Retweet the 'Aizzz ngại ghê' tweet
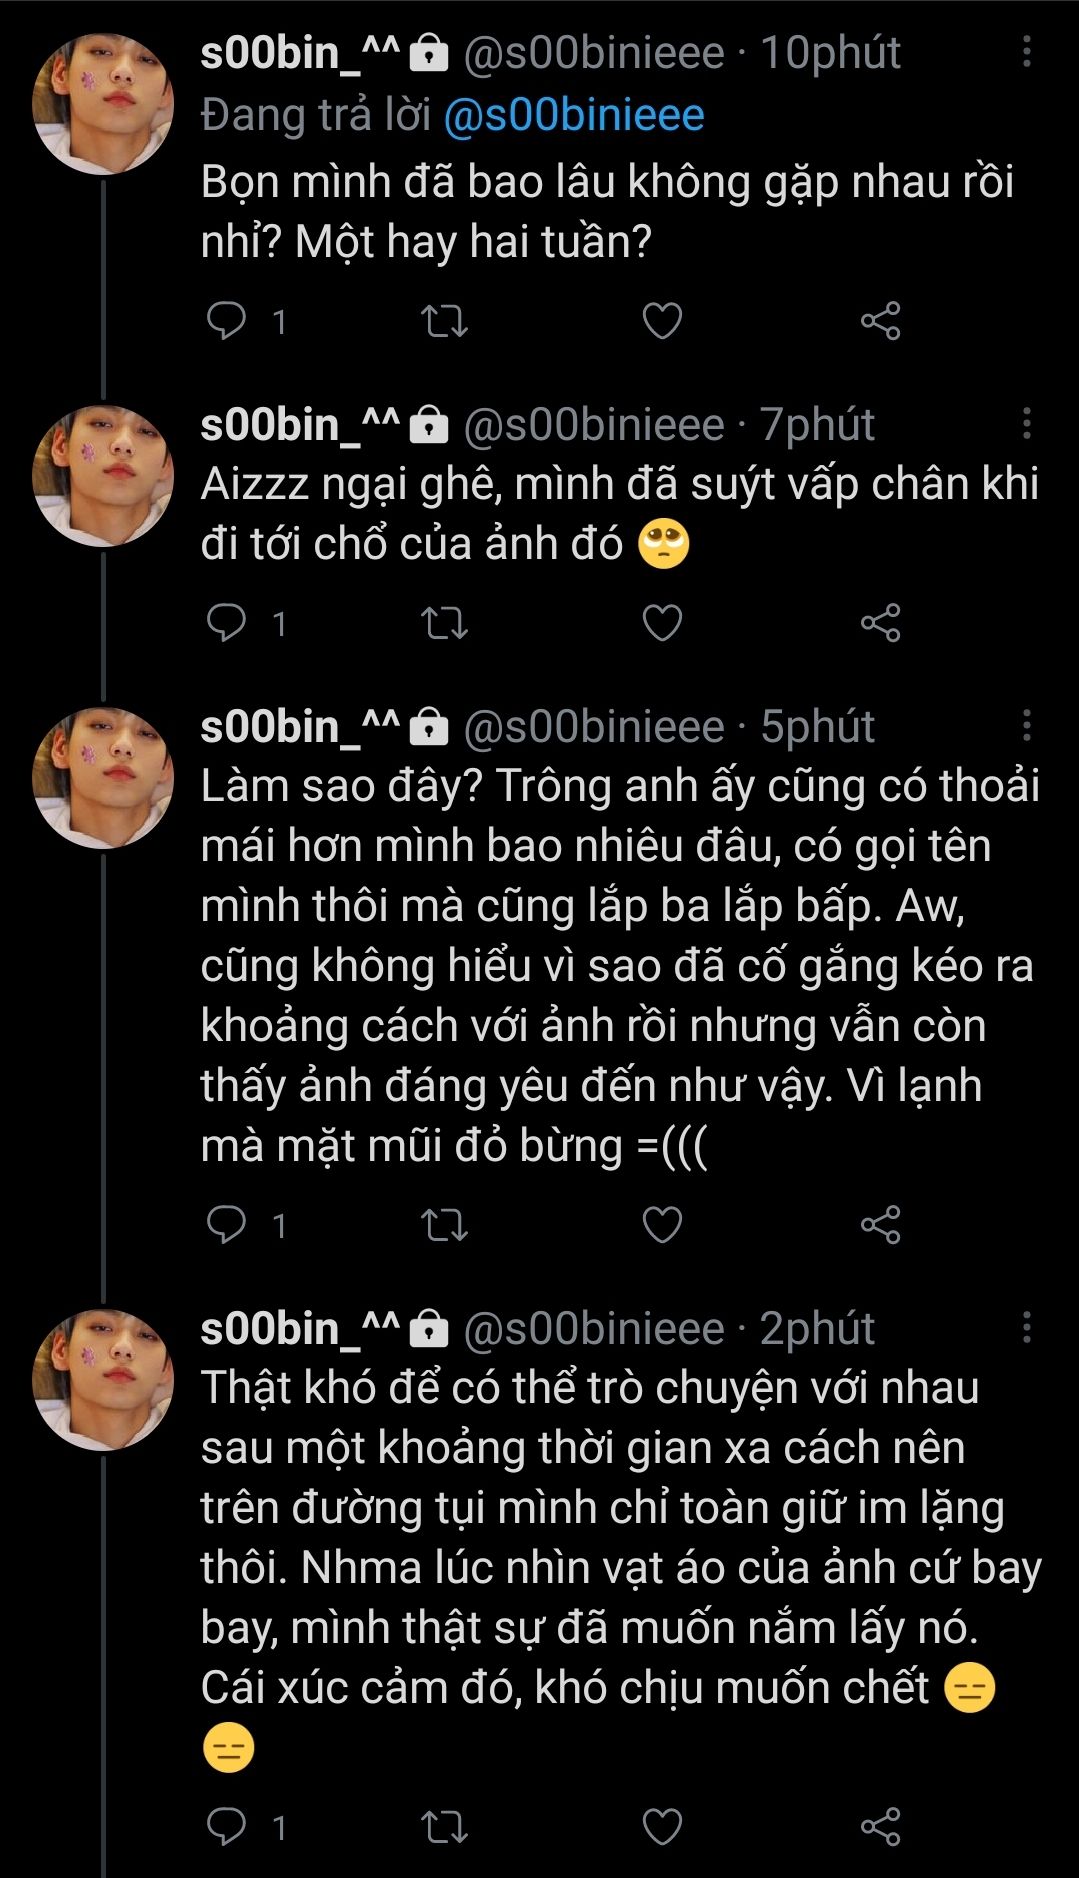Viewport: 1079px width, 1878px height. (444, 623)
